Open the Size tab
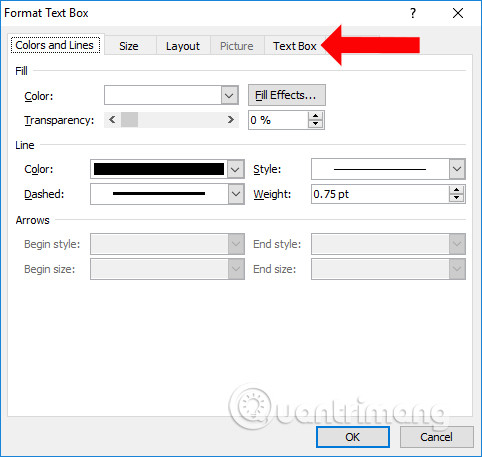Screen dimensions: 482x457 (129, 46)
